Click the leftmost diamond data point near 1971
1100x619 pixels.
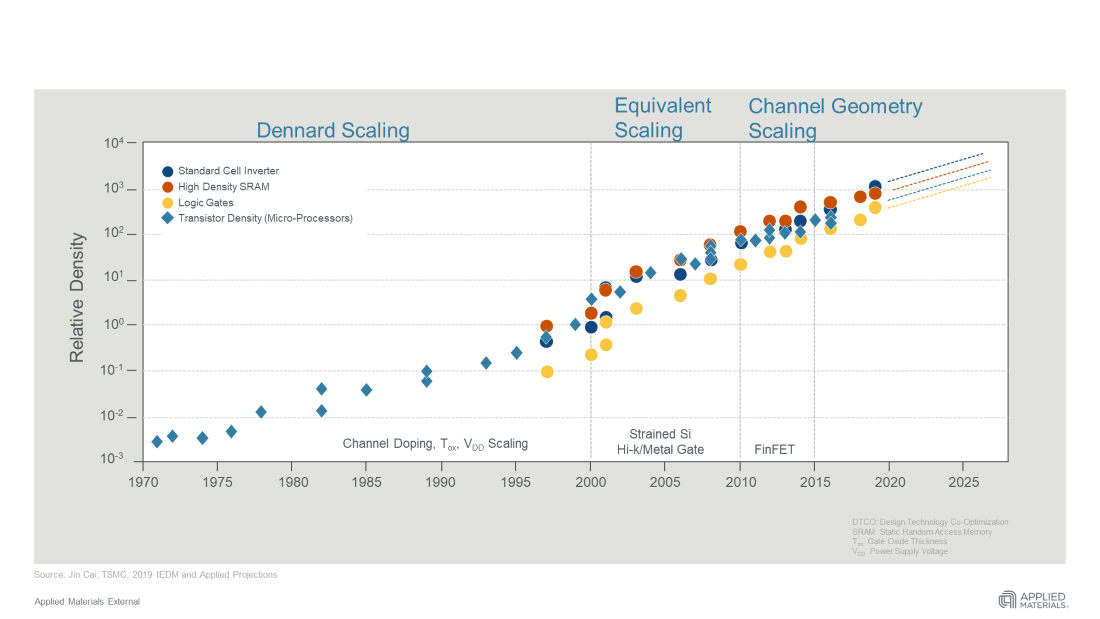(x=157, y=441)
